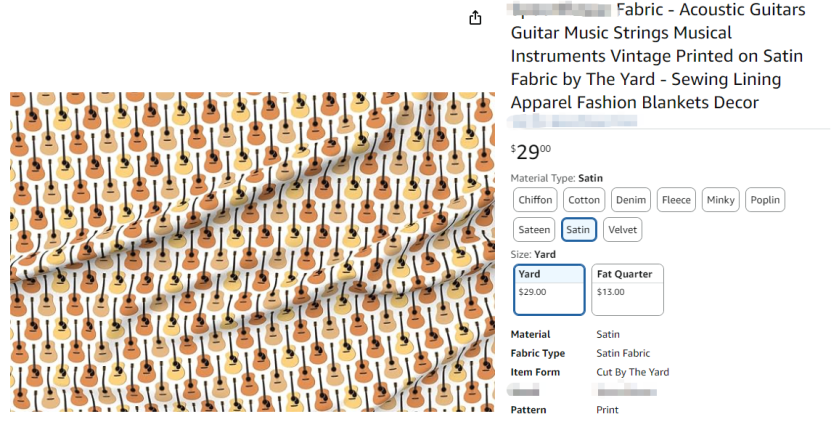
Task: Click the selected Satin material option
Action: [578, 229]
